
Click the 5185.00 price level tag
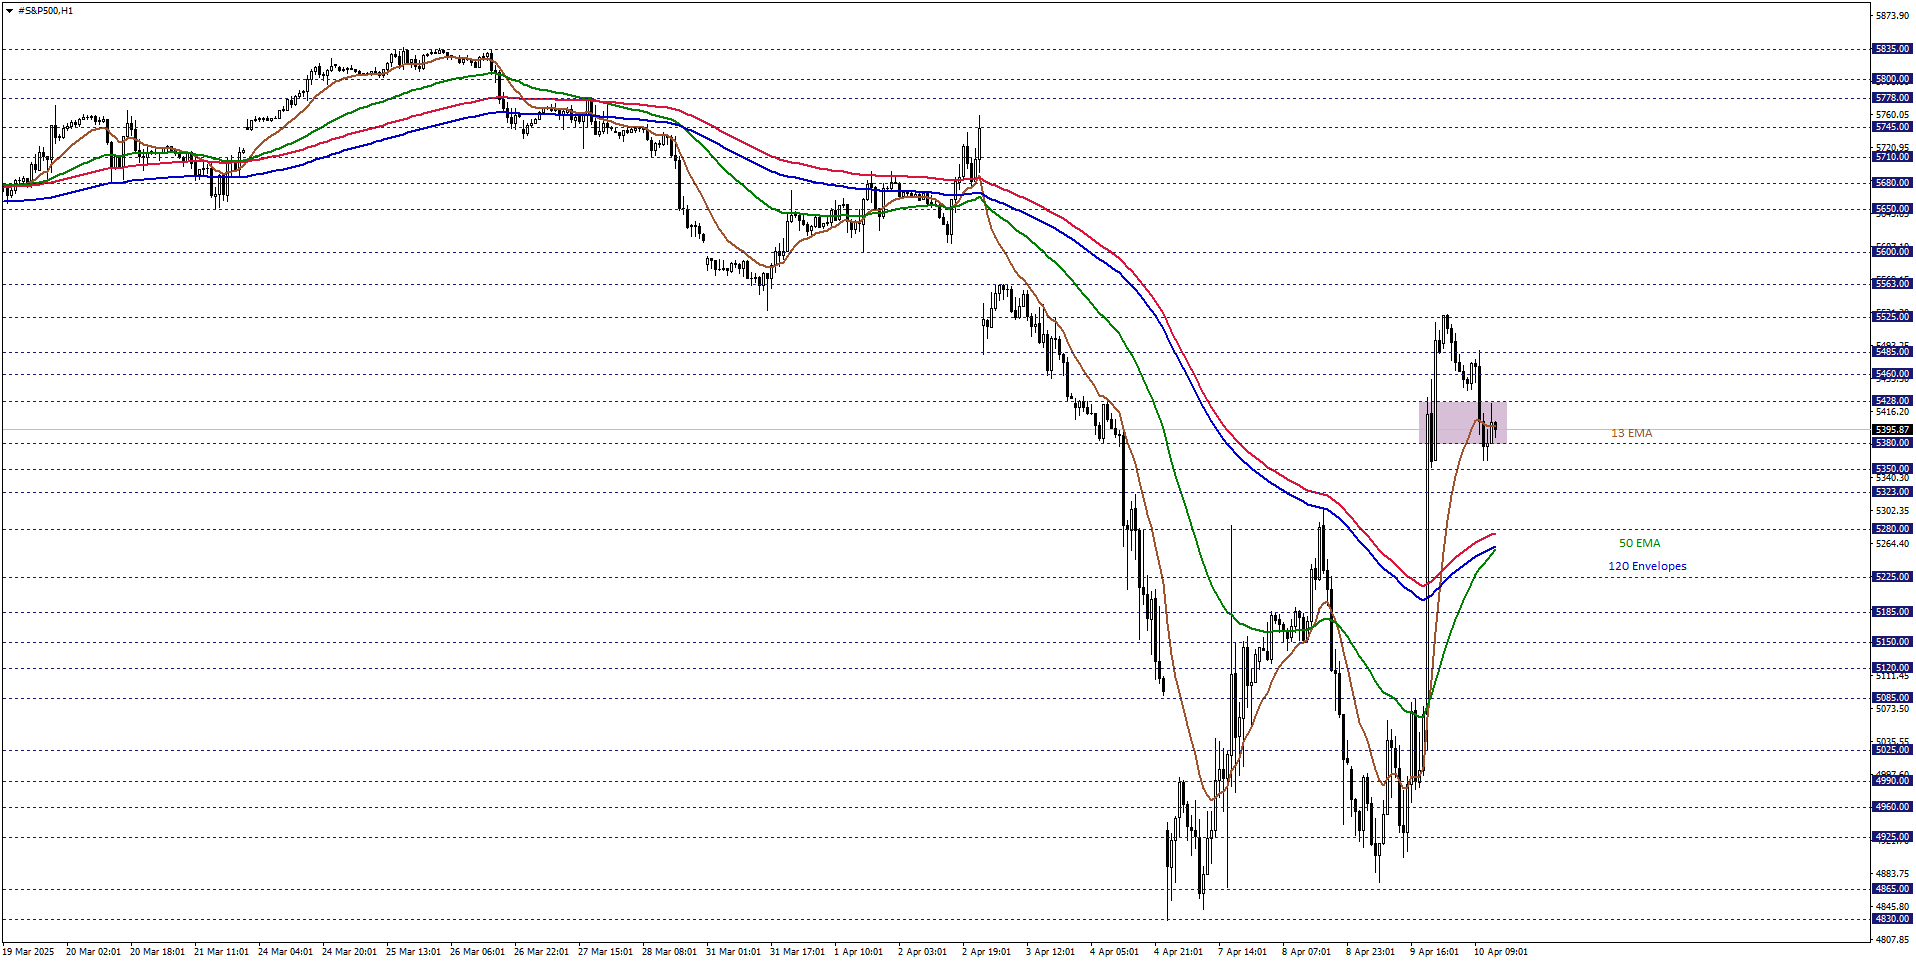click(x=1892, y=612)
